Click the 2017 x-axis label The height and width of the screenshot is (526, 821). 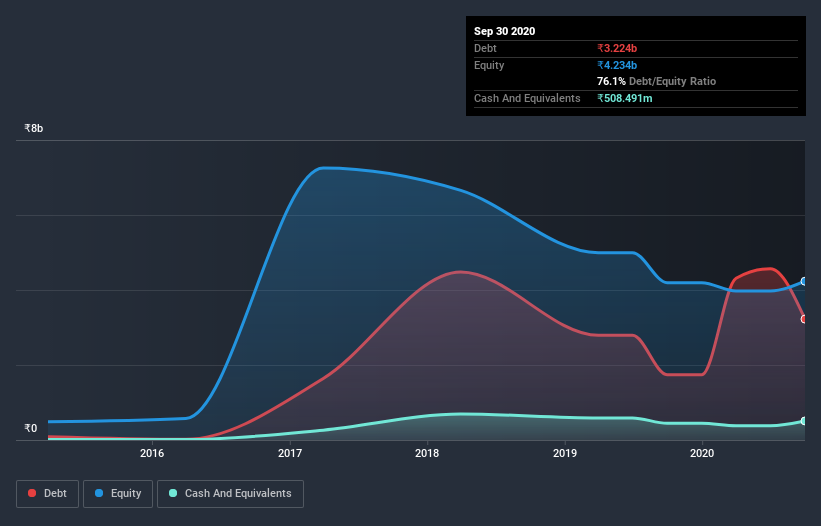coord(290,453)
